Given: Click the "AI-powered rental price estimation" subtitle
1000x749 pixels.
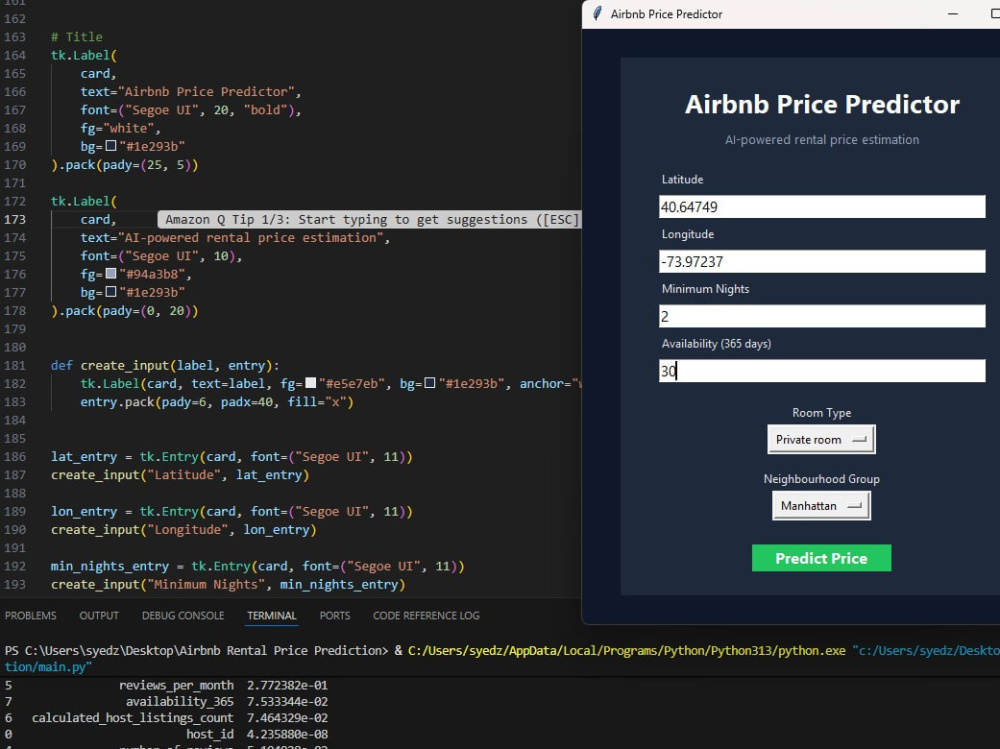Looking at the screenshot, I should tap(822, 140).
